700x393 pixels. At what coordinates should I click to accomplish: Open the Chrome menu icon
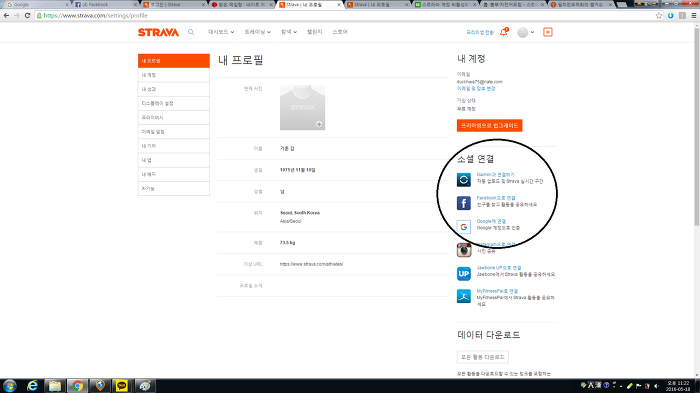[694, 15]
